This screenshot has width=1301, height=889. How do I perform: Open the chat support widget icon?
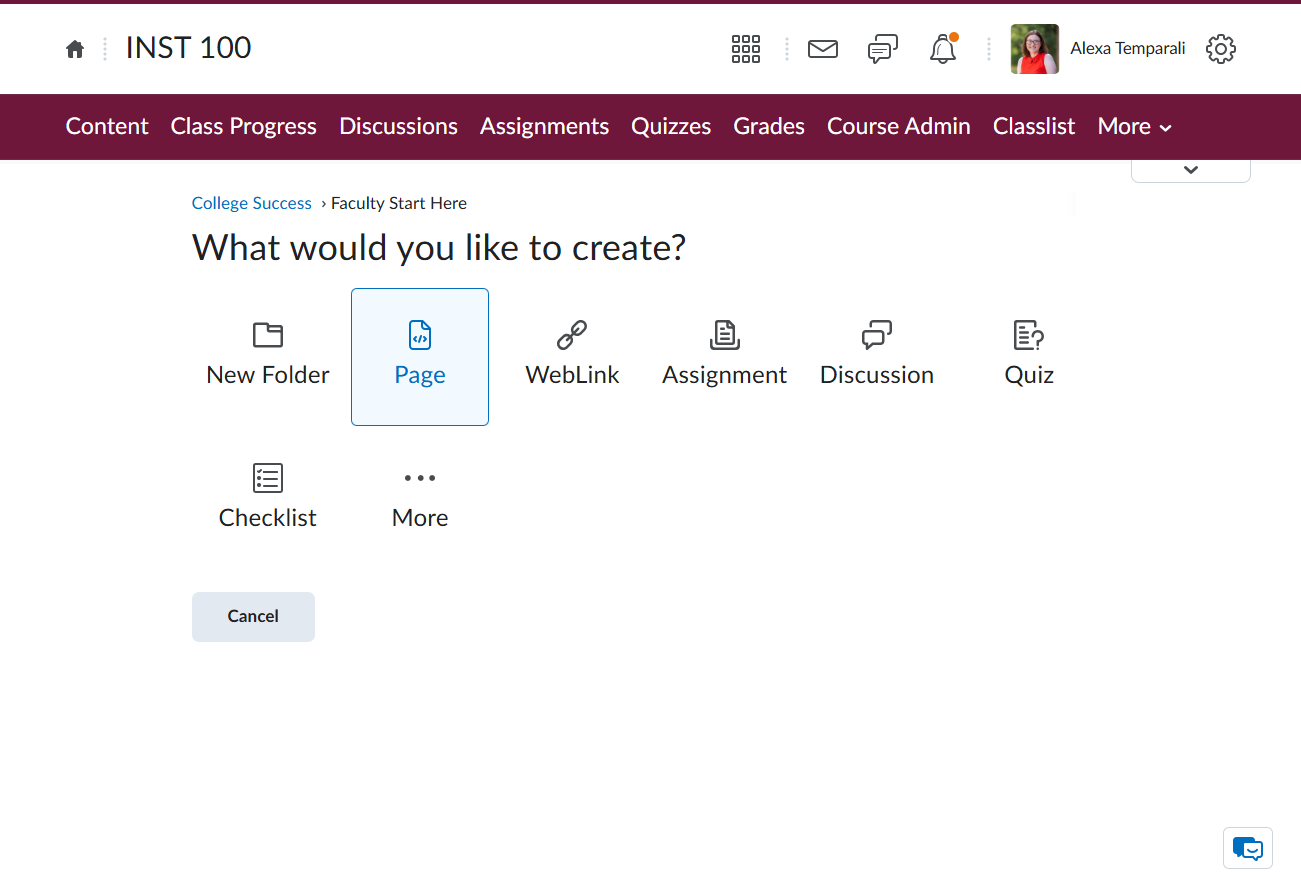(1248, 848)
